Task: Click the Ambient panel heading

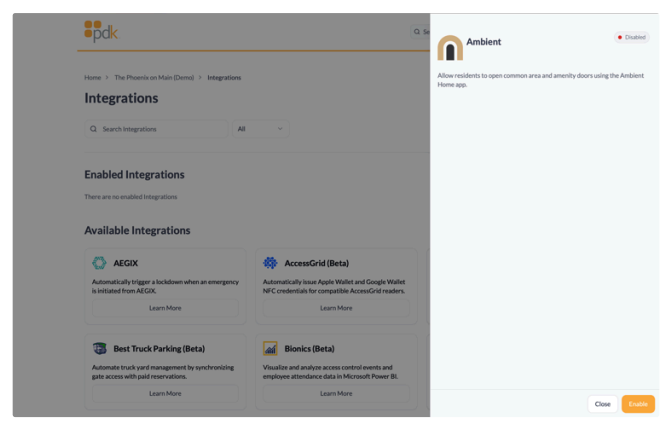Action: coord(483,42)
